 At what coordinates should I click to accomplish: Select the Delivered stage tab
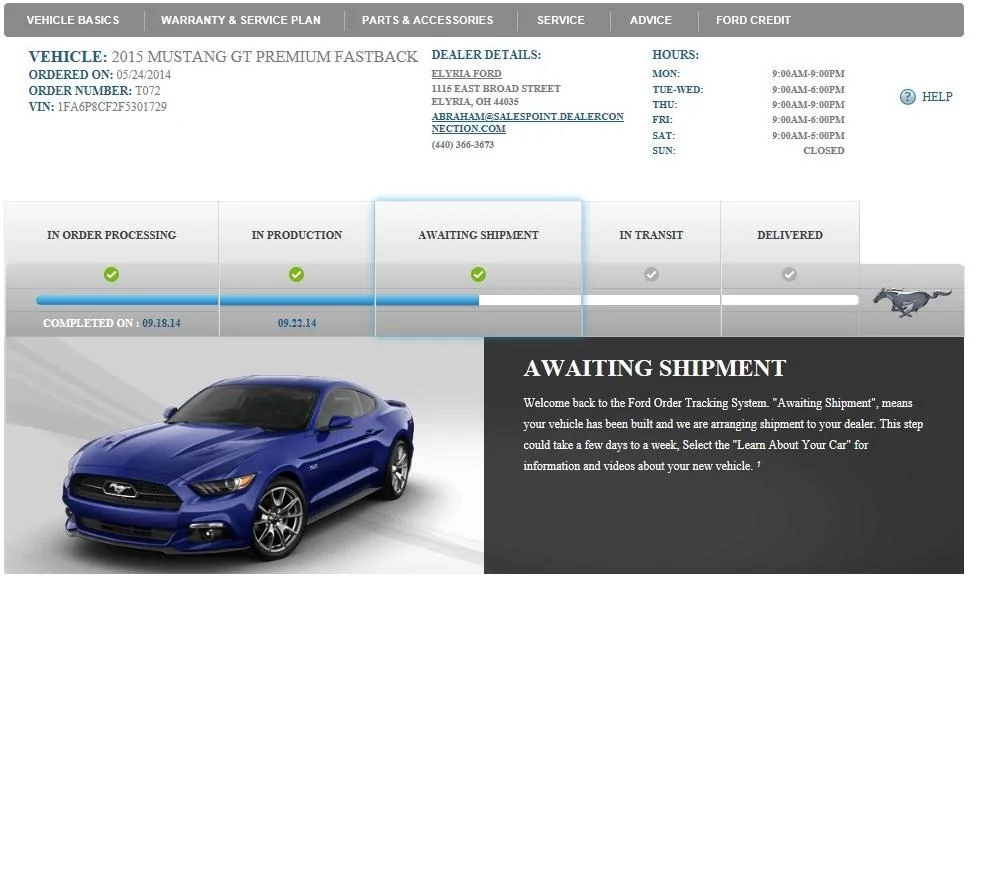coord(790,235)
